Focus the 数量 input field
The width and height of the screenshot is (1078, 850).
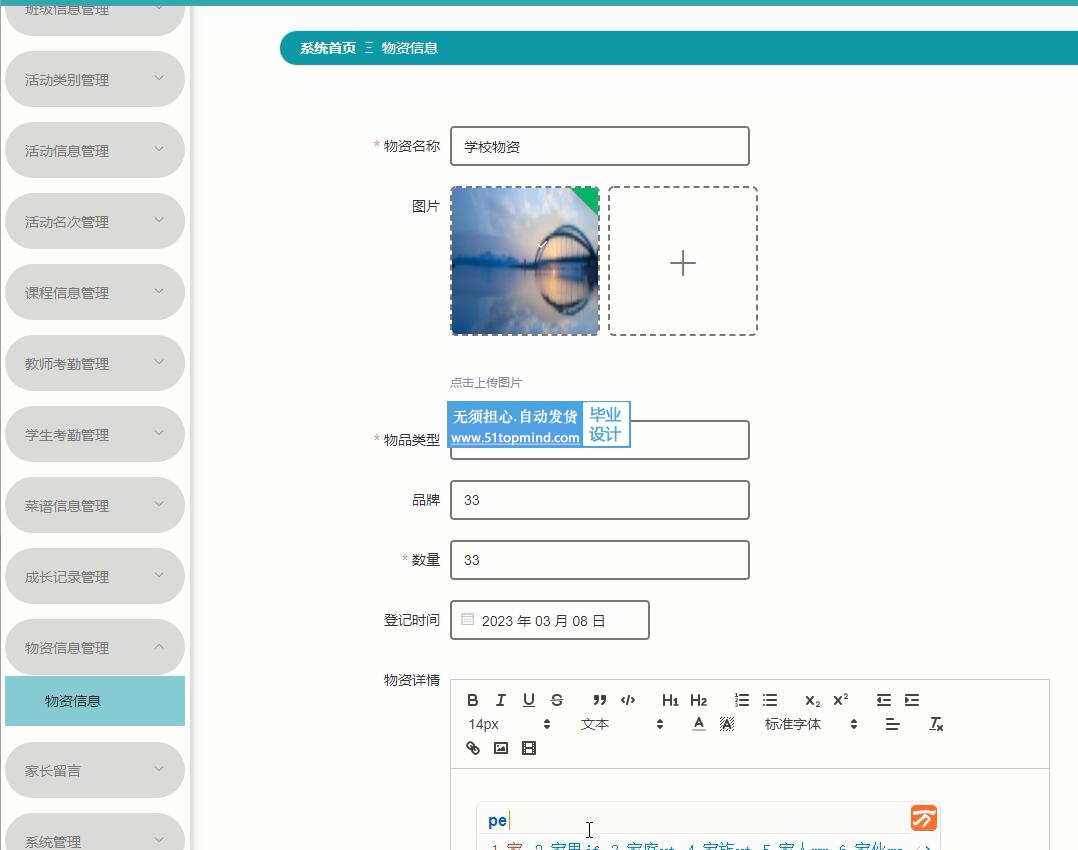coord(600,560)
